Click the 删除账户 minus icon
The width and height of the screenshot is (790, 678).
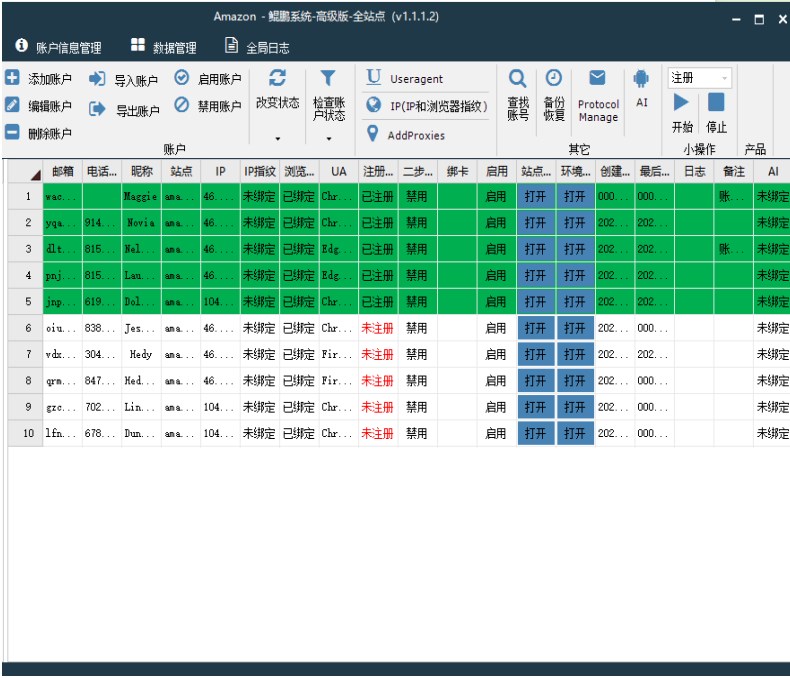[x=12, y=132]
